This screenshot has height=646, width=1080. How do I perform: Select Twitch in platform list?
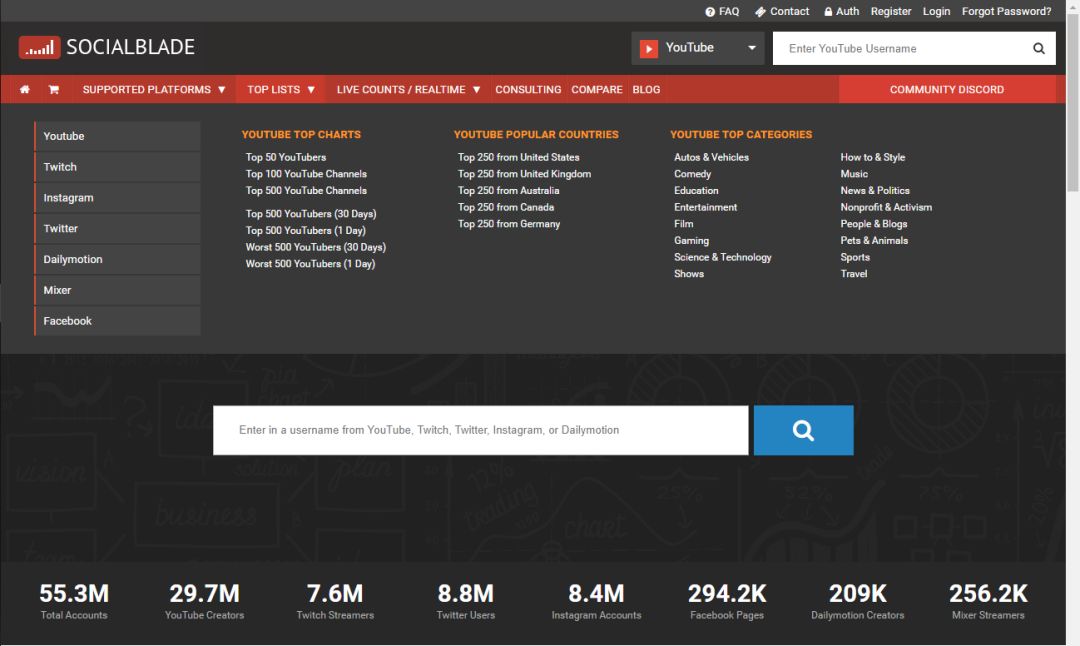(x=118, y=167)
